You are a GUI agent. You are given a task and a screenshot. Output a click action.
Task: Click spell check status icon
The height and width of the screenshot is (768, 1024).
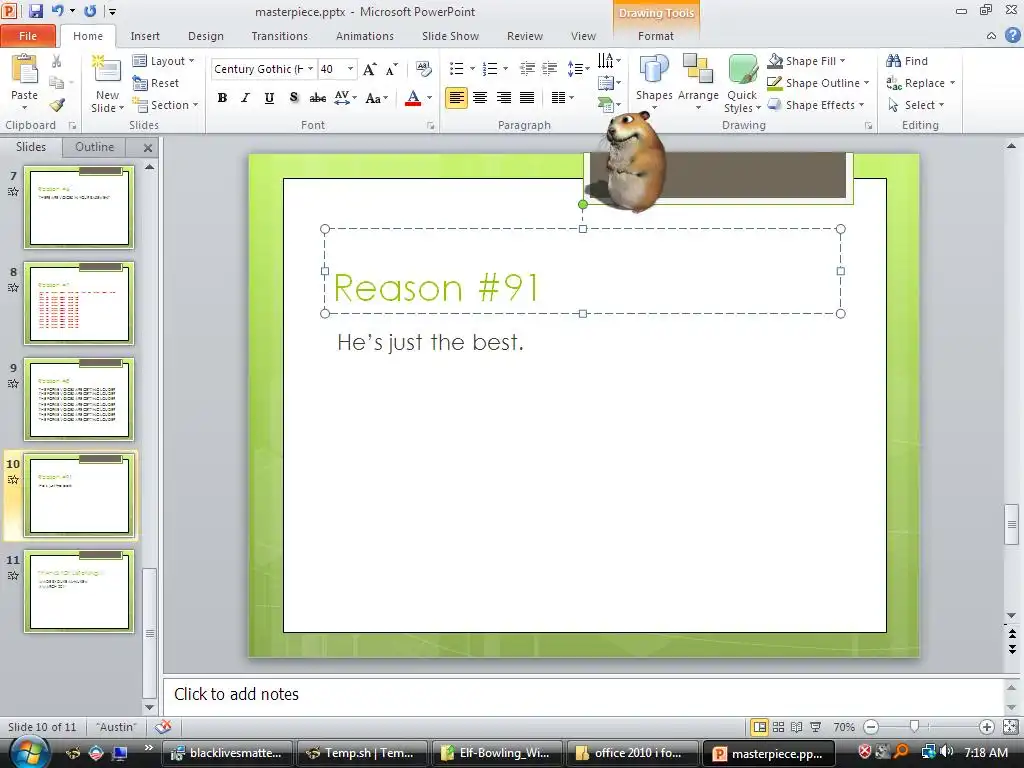coord(163,727)
